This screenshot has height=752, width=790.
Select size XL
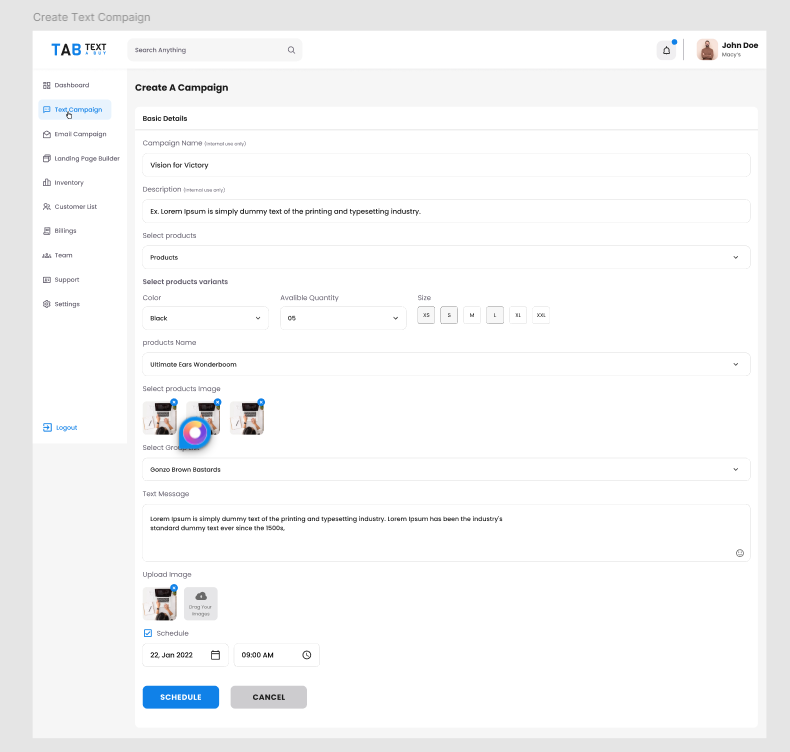[518, 315]
